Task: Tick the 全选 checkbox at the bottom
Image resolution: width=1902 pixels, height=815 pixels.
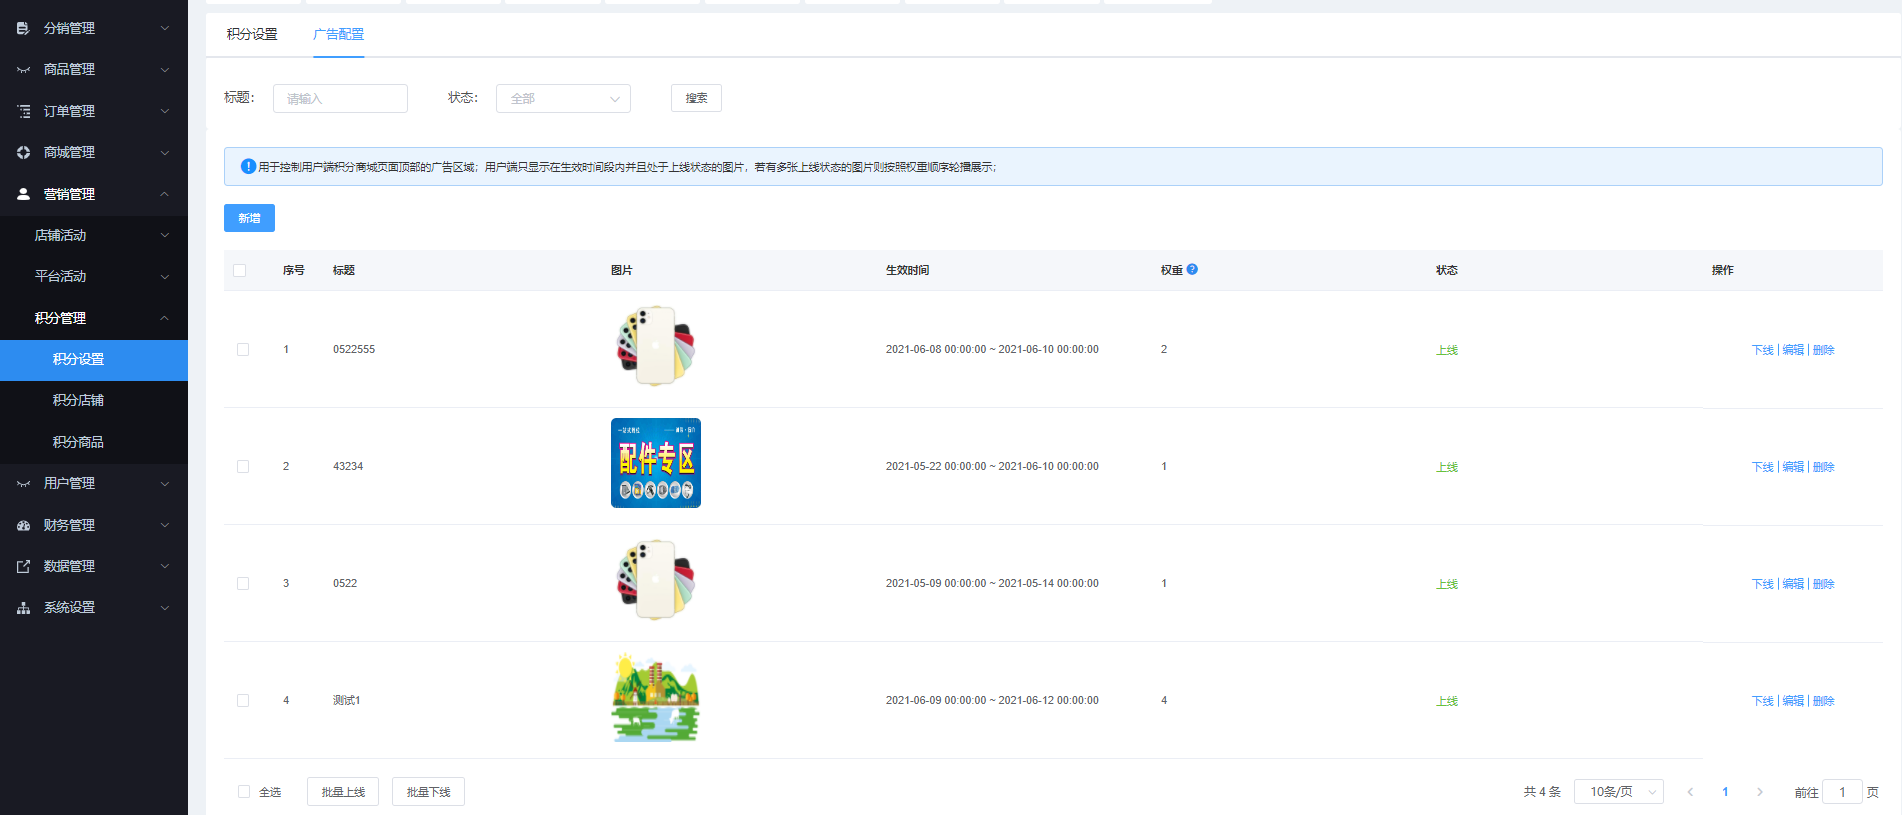Action: coord(244,792)
